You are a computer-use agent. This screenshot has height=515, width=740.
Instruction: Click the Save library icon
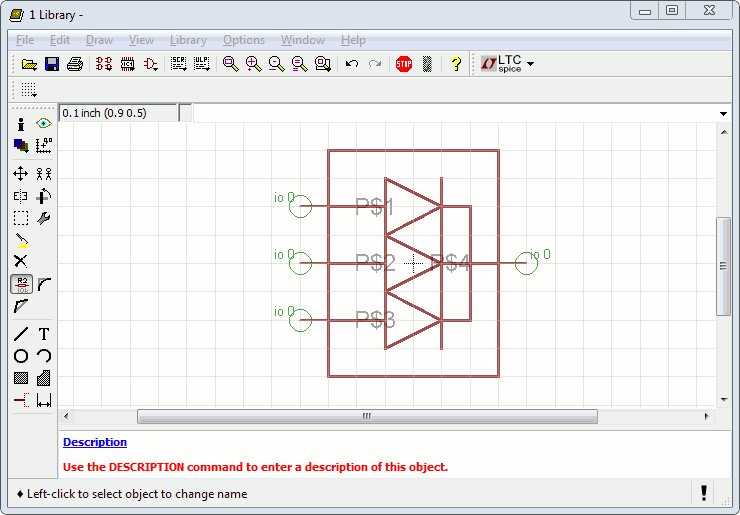(x=52, y=64)
